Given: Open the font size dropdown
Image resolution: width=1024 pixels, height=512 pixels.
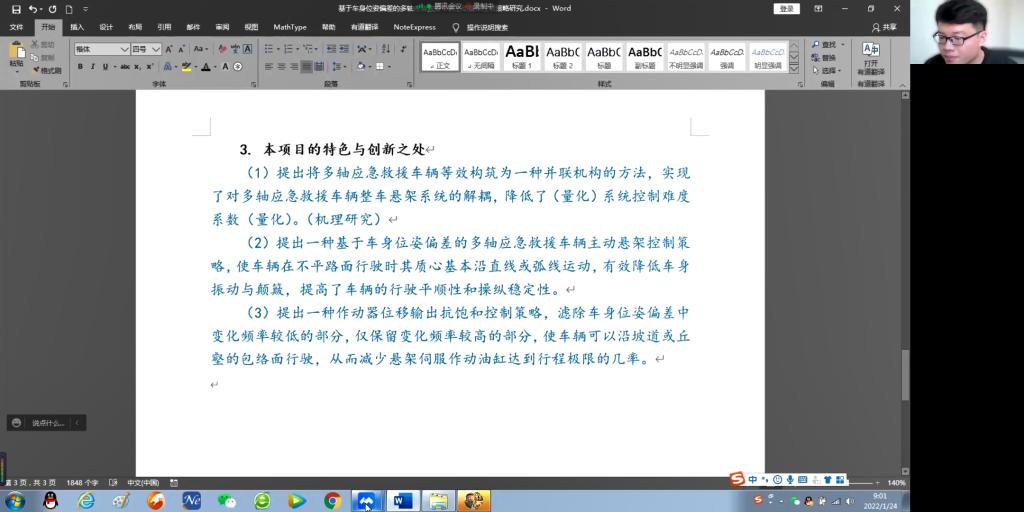Looking at the screenshot, I should [x=156, y=49].
